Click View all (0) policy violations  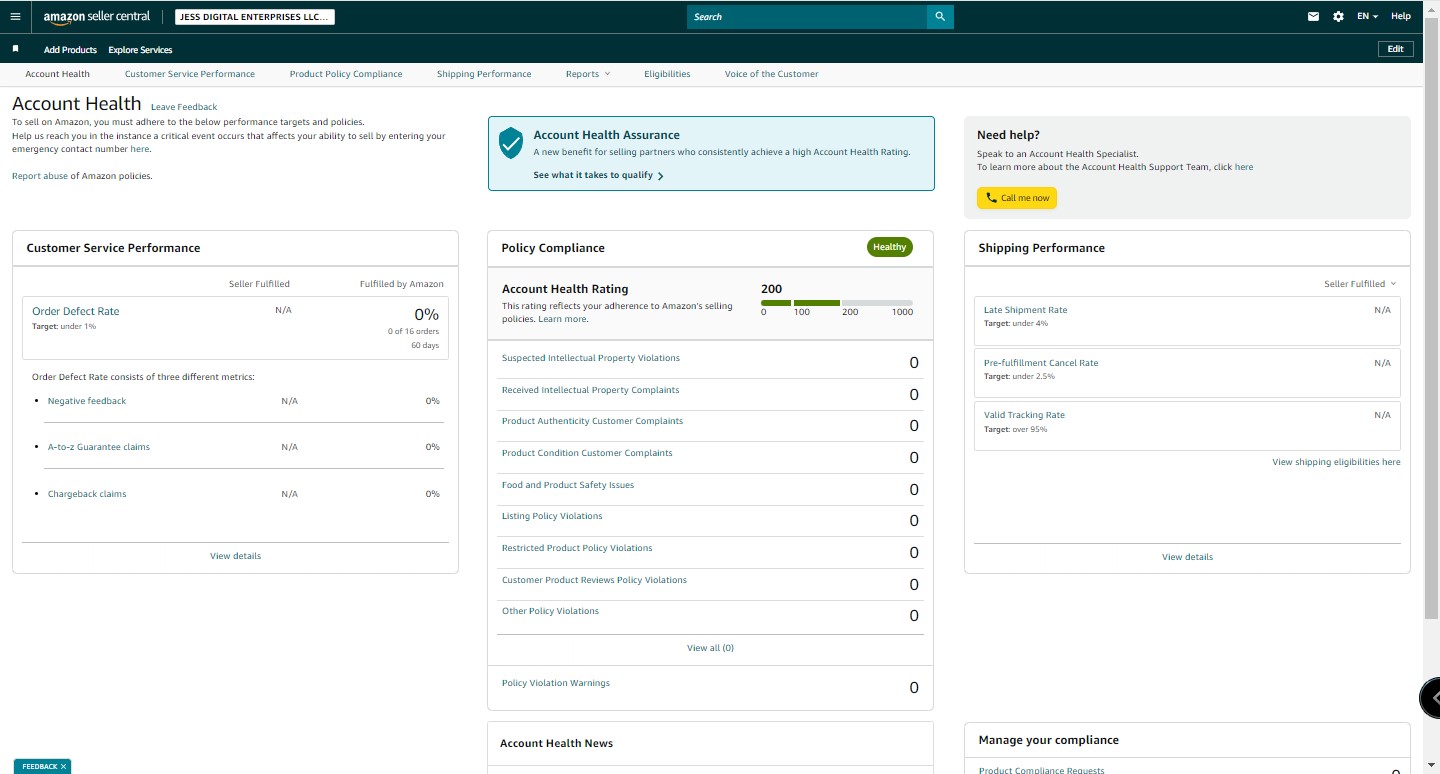pyautogui.click(x=710, y=648)
